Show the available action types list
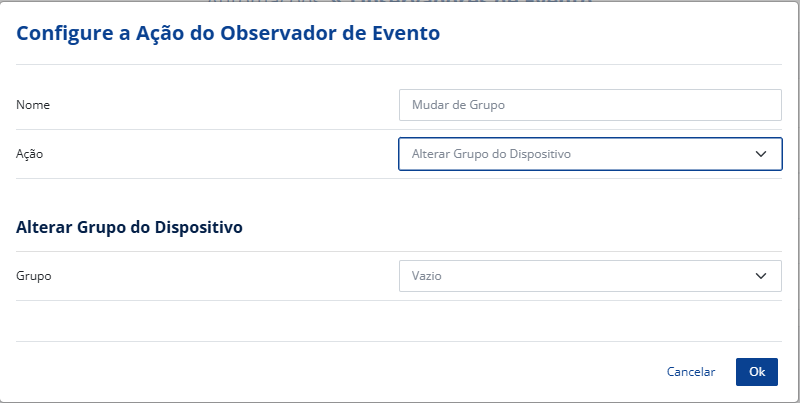Screen dimensions: 800x403 590,154
